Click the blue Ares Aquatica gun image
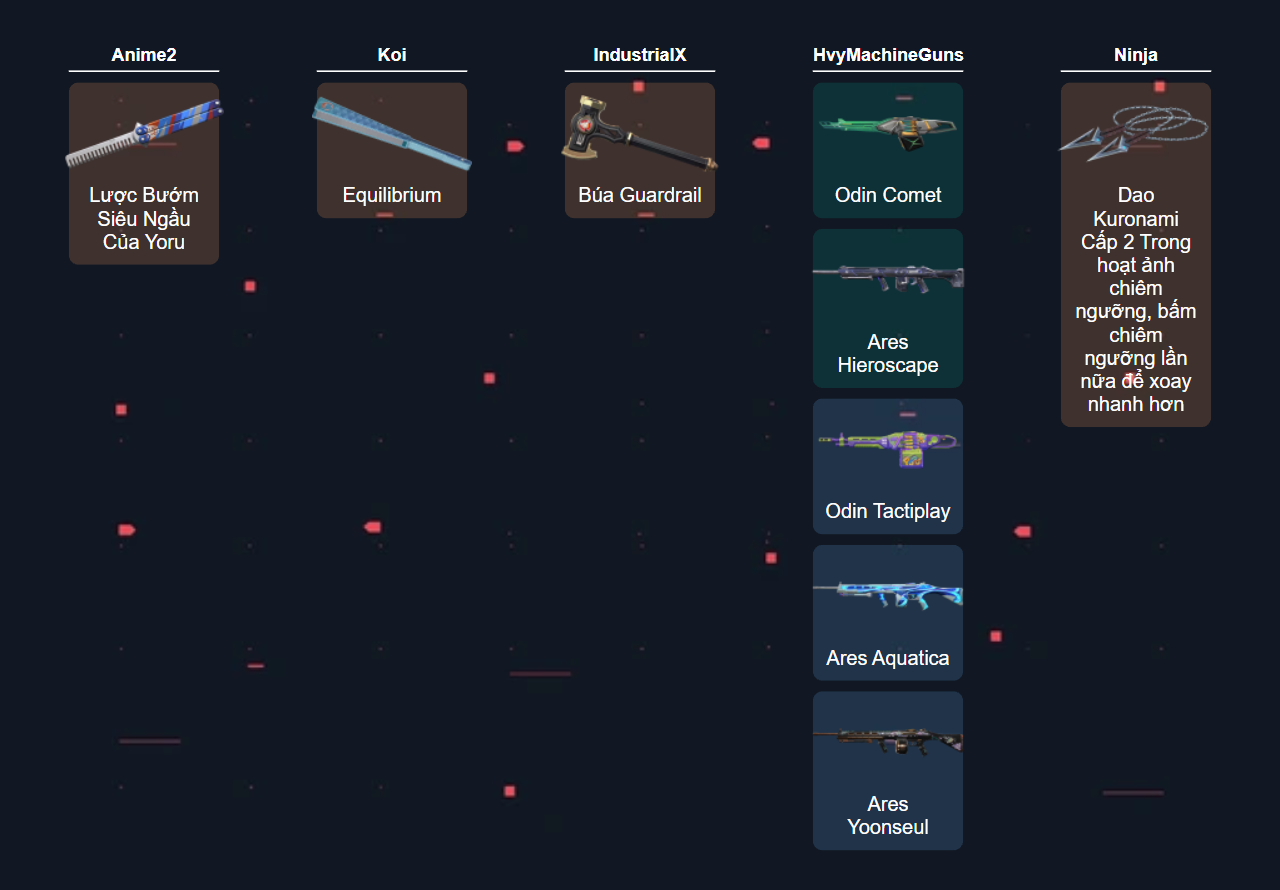Image resolution: width=1280 pixels, height=890 pixels. [888, 593]
